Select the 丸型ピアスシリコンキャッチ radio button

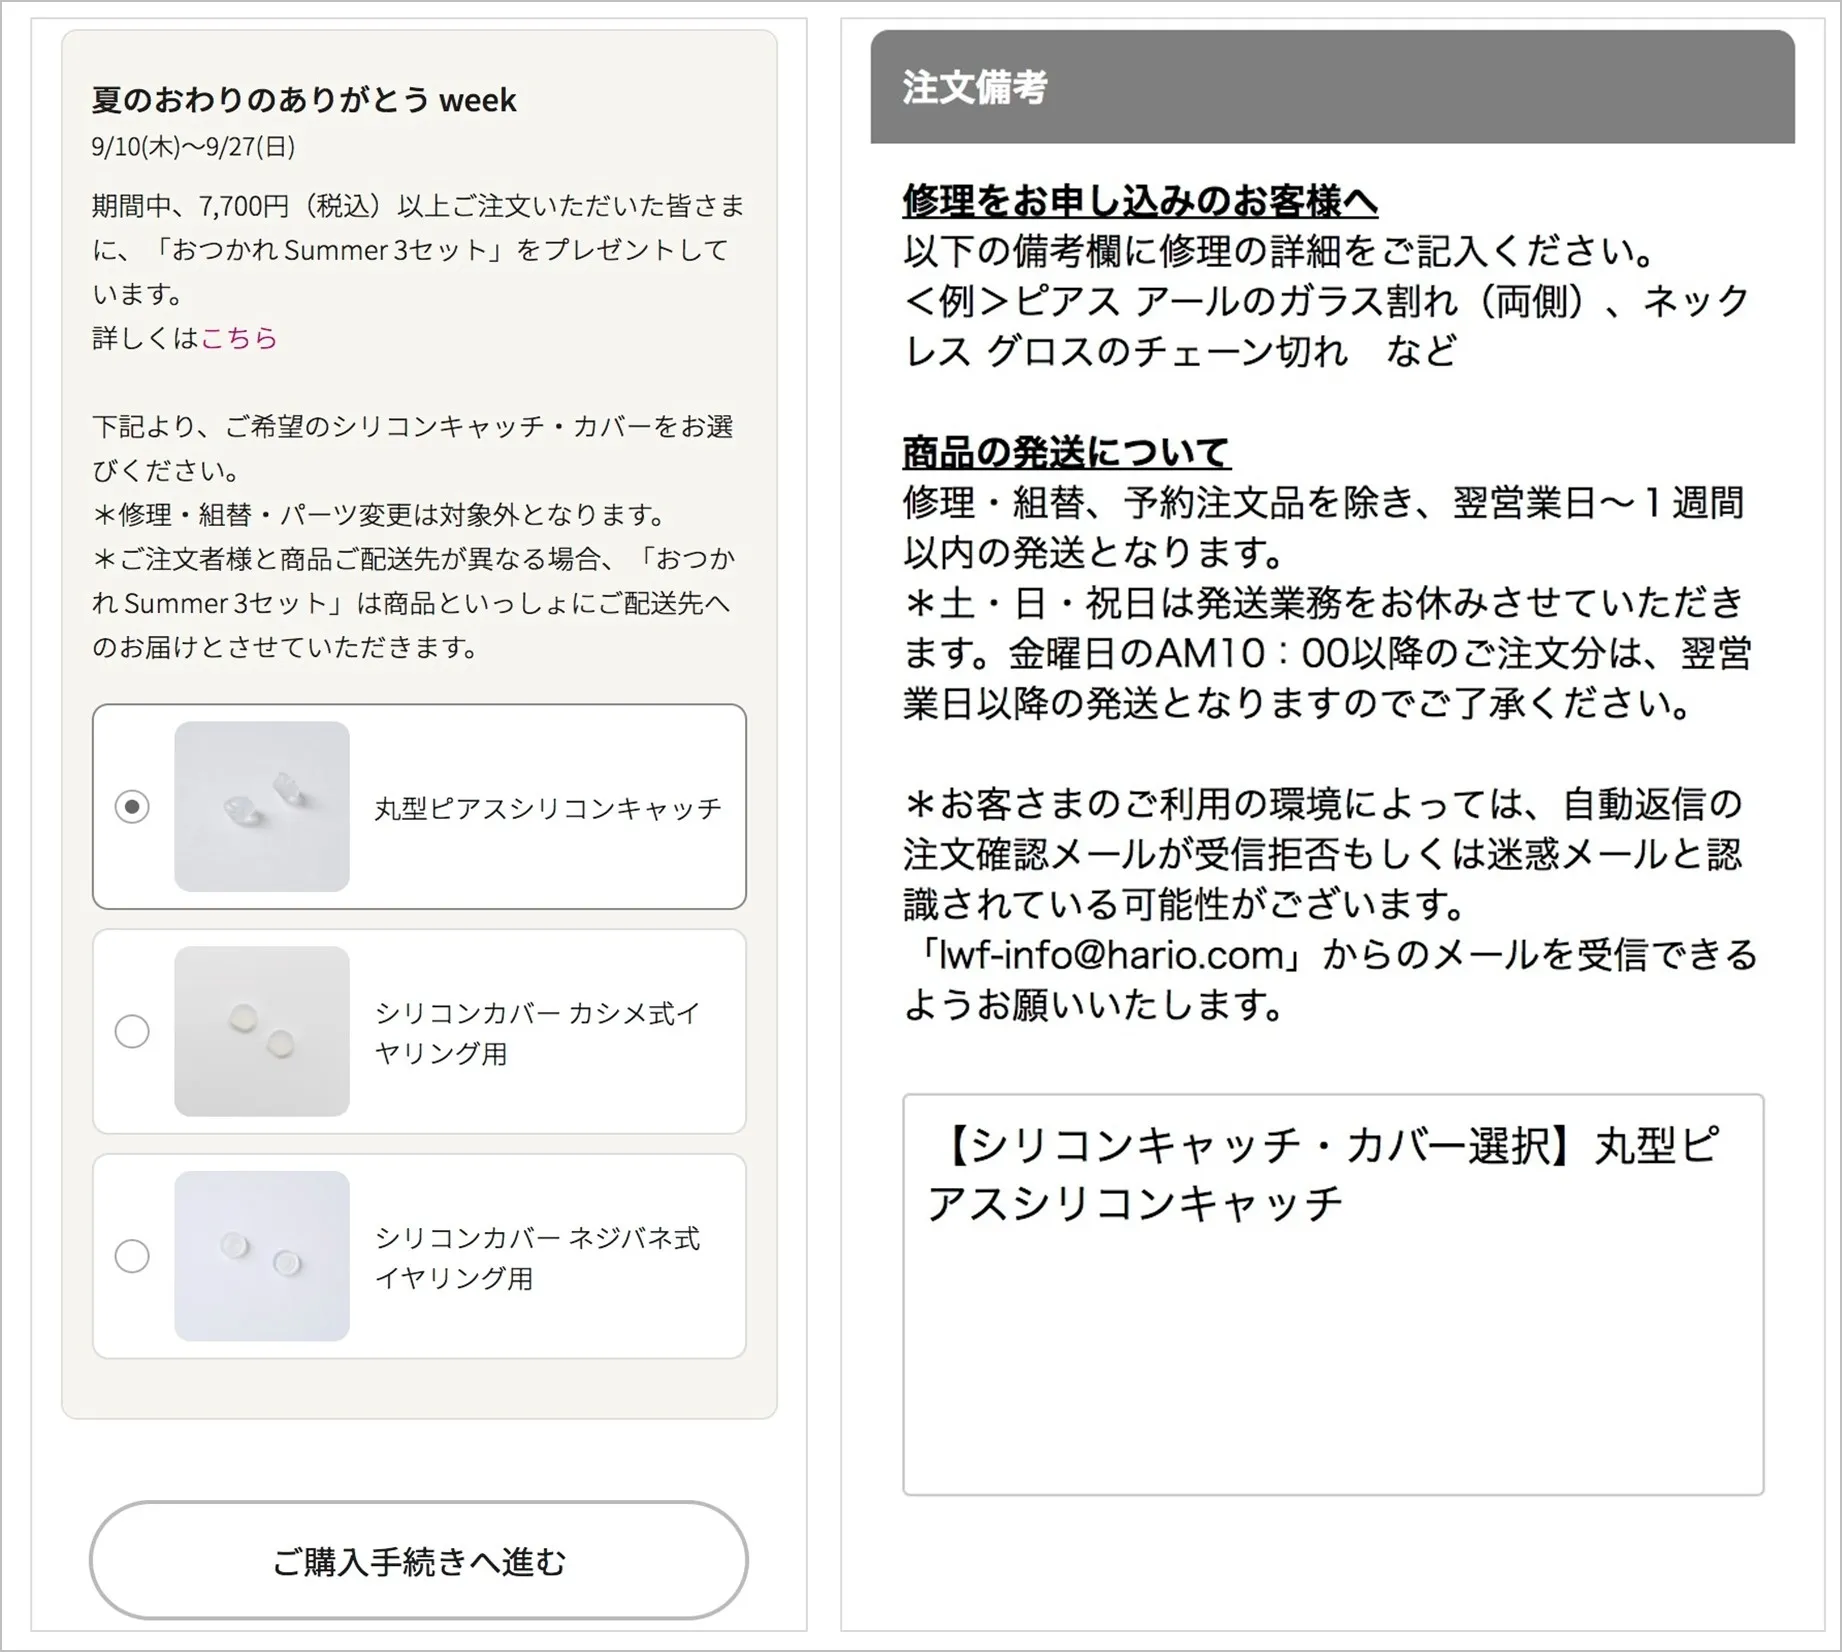click(132, 807)
